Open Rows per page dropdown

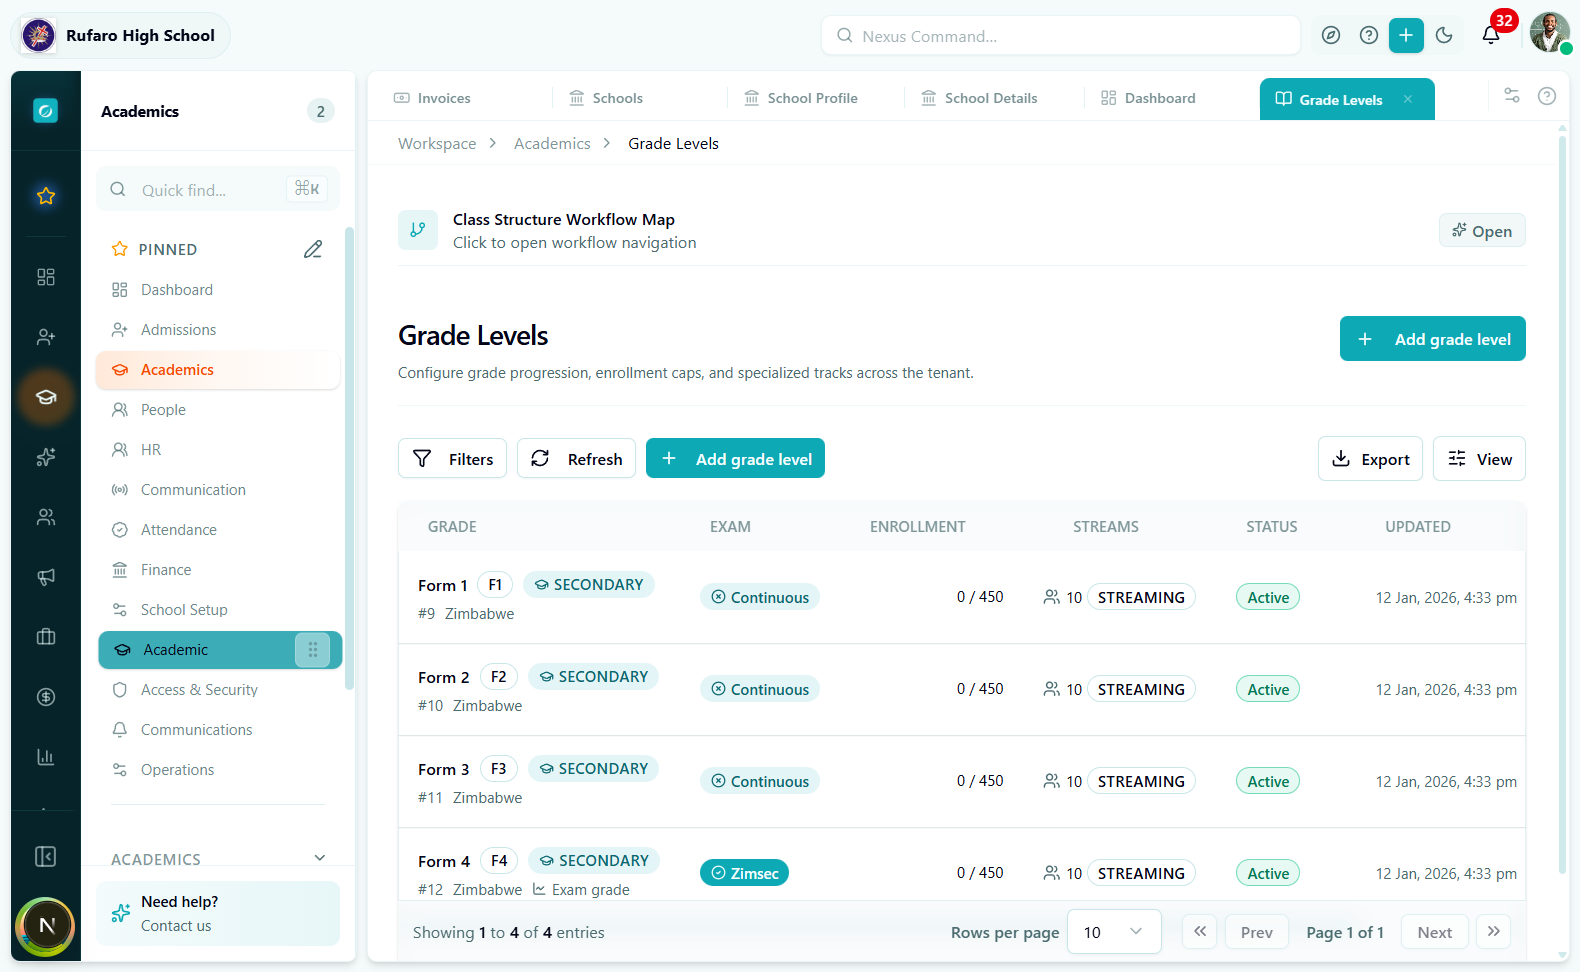[x=1114, y=932]
